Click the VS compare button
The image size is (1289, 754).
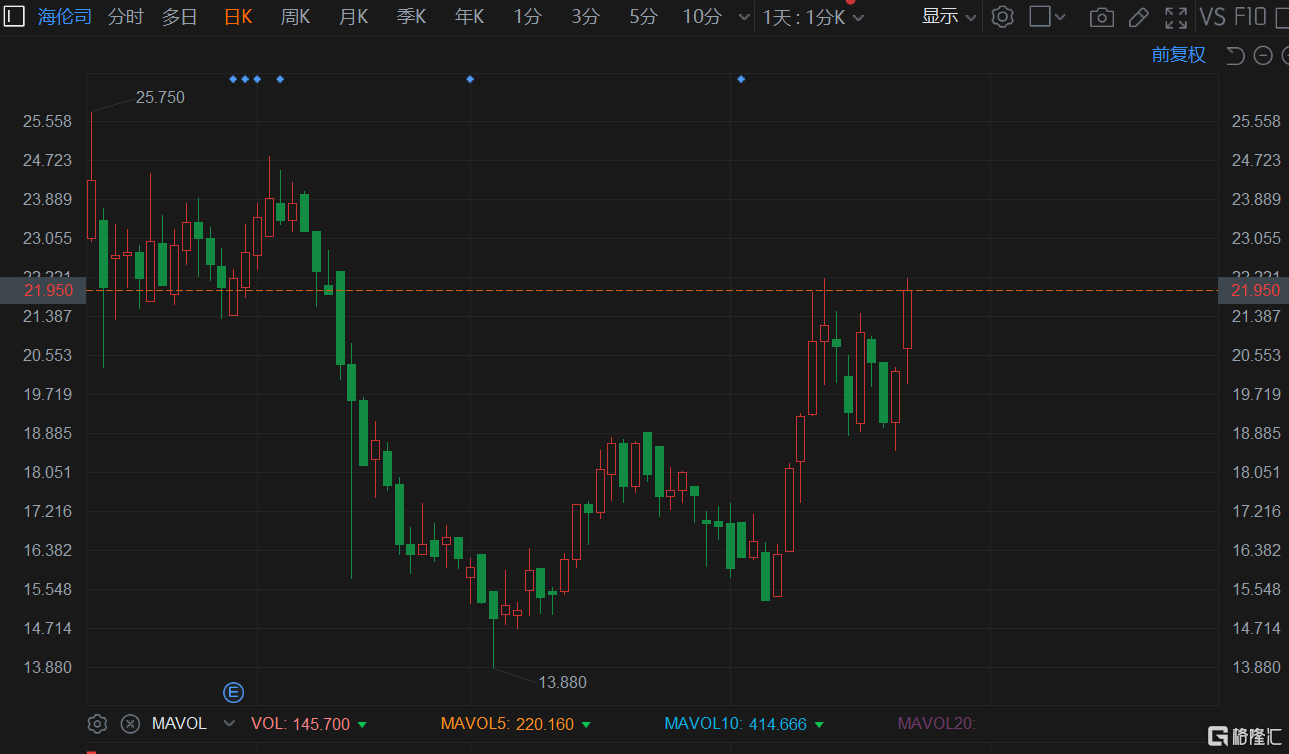(x=1212, y=16)
